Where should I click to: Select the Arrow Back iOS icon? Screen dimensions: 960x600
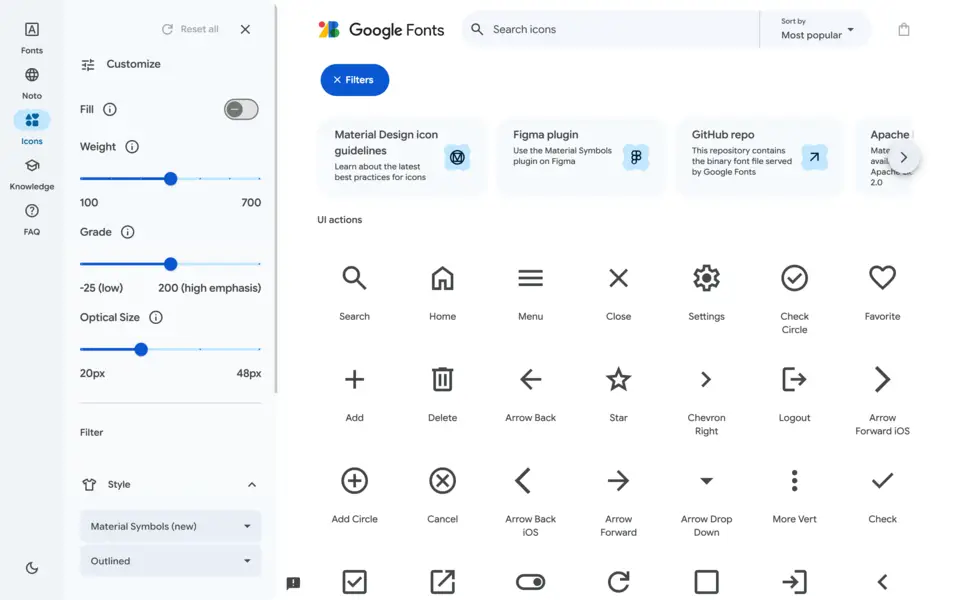[523, 481]
